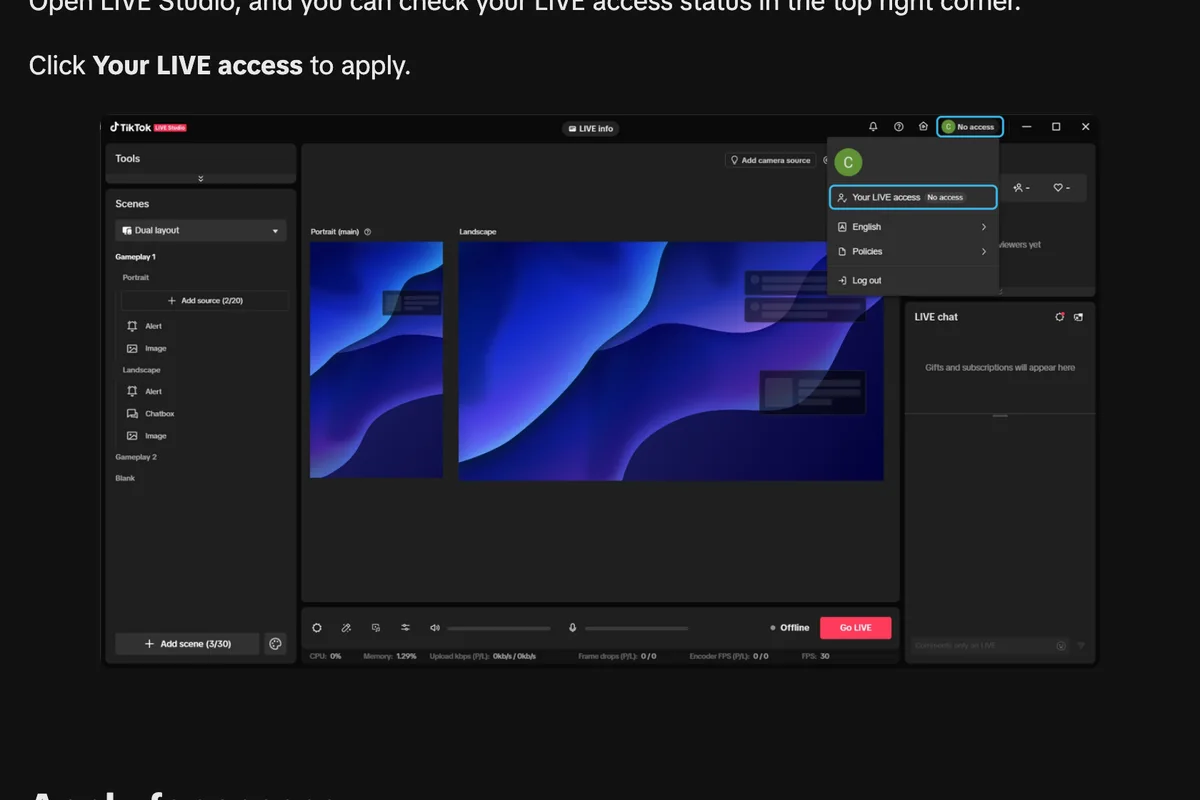This screenshot has width=1200, height=800.
Task: Click the Portrait group label in sources
Action: click(136, 278)
